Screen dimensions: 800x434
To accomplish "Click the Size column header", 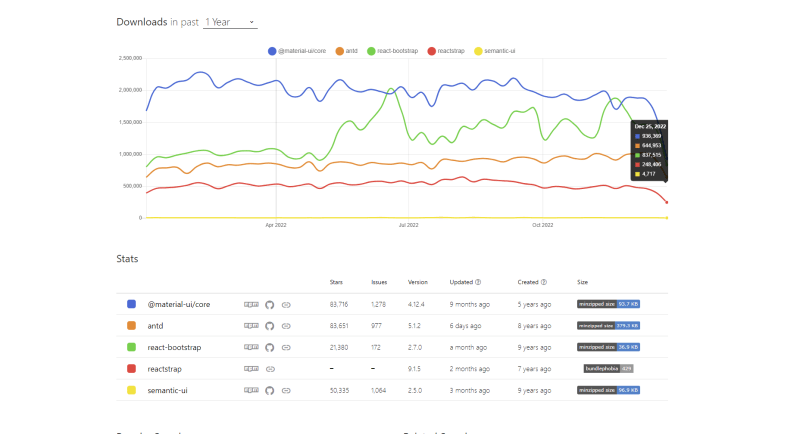I will coord(583,282).
